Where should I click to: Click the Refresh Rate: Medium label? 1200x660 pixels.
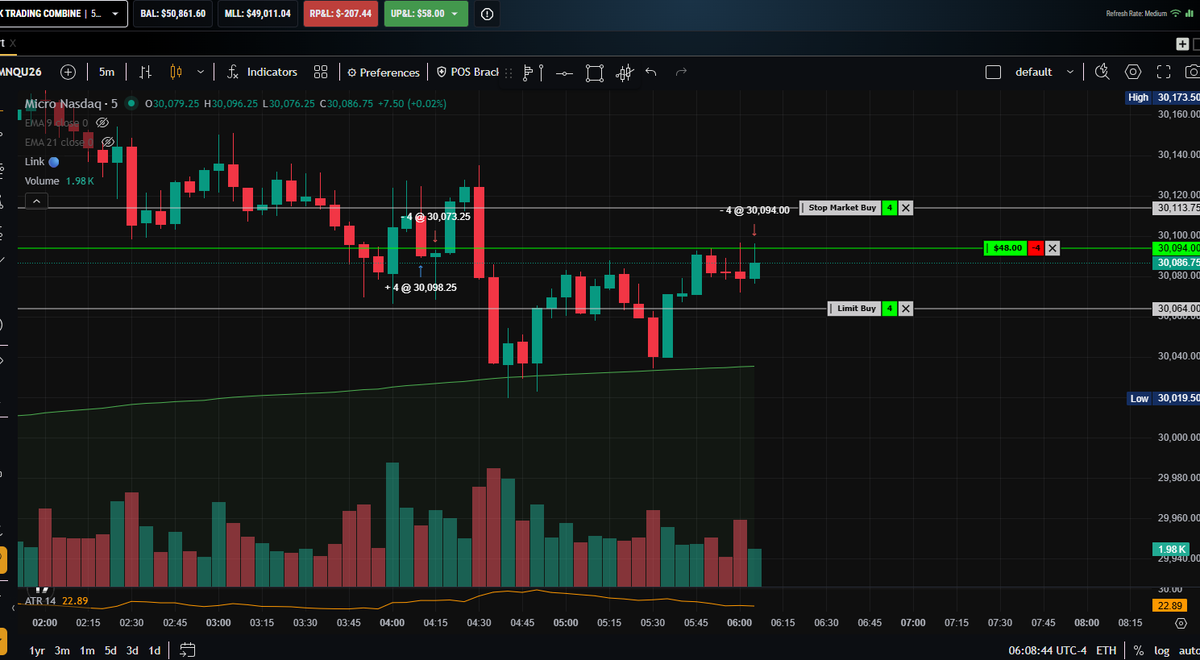tap(1136, 13)
